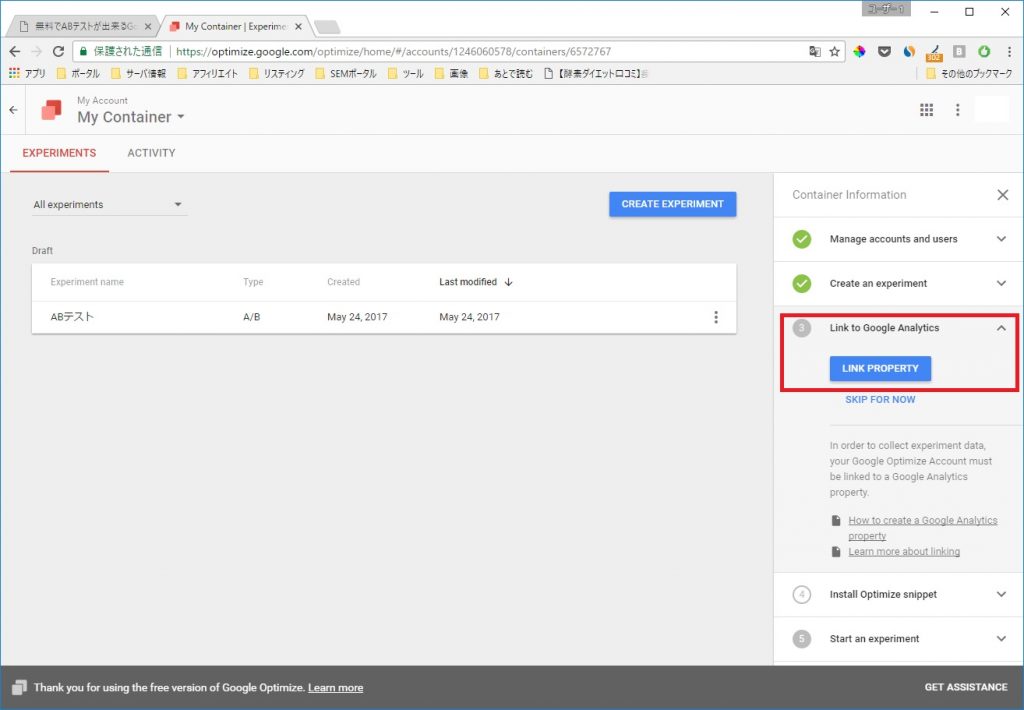
Task: Close the Container Information panel
Action: click(x=1002, y=195)
